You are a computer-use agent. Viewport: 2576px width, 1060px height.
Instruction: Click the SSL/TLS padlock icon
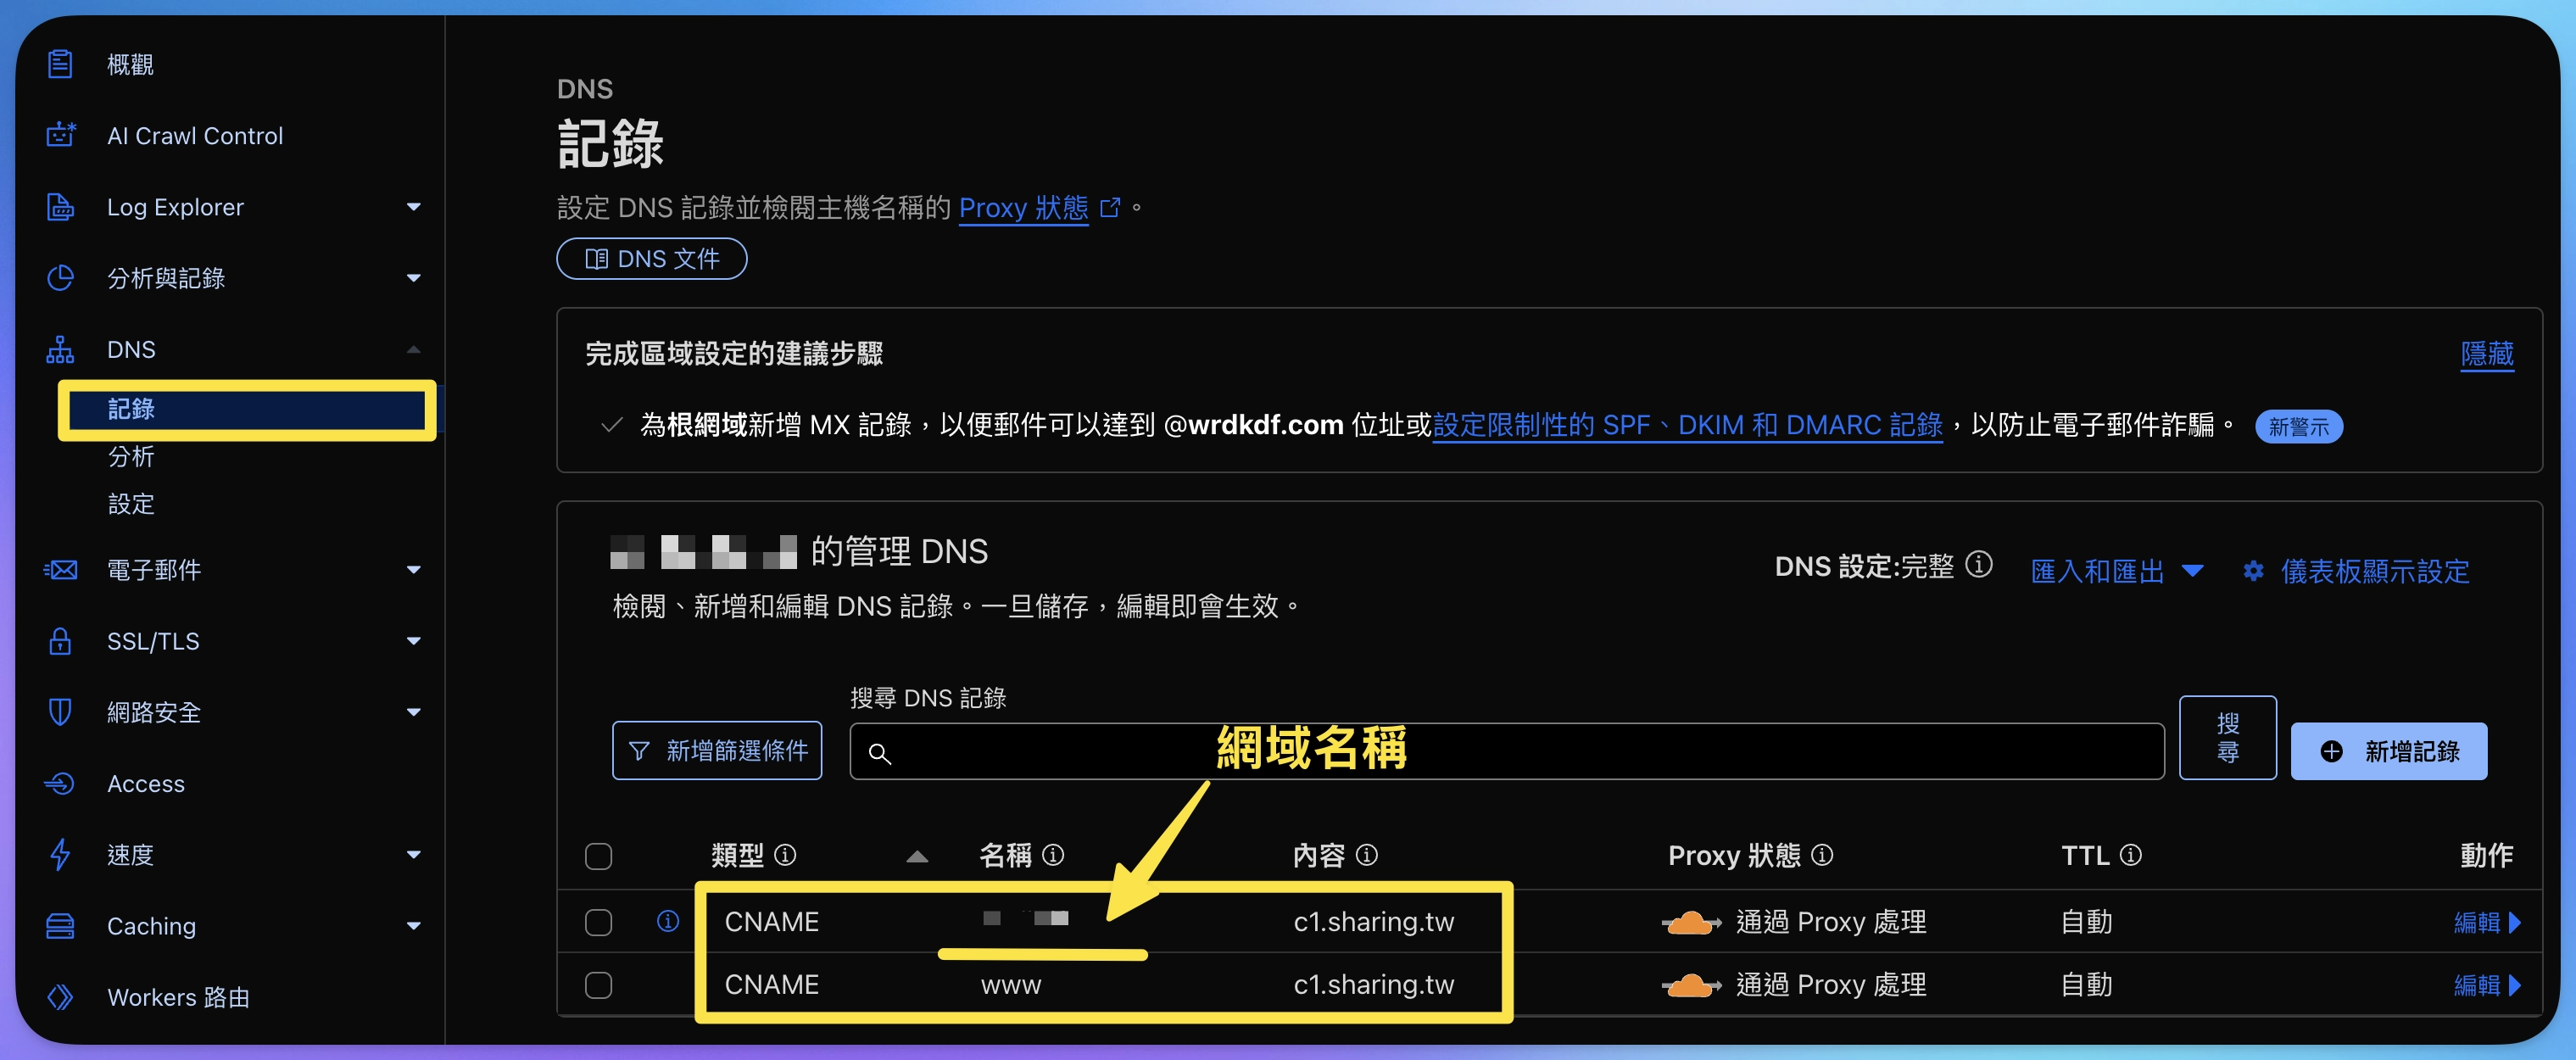click(60, 641)
